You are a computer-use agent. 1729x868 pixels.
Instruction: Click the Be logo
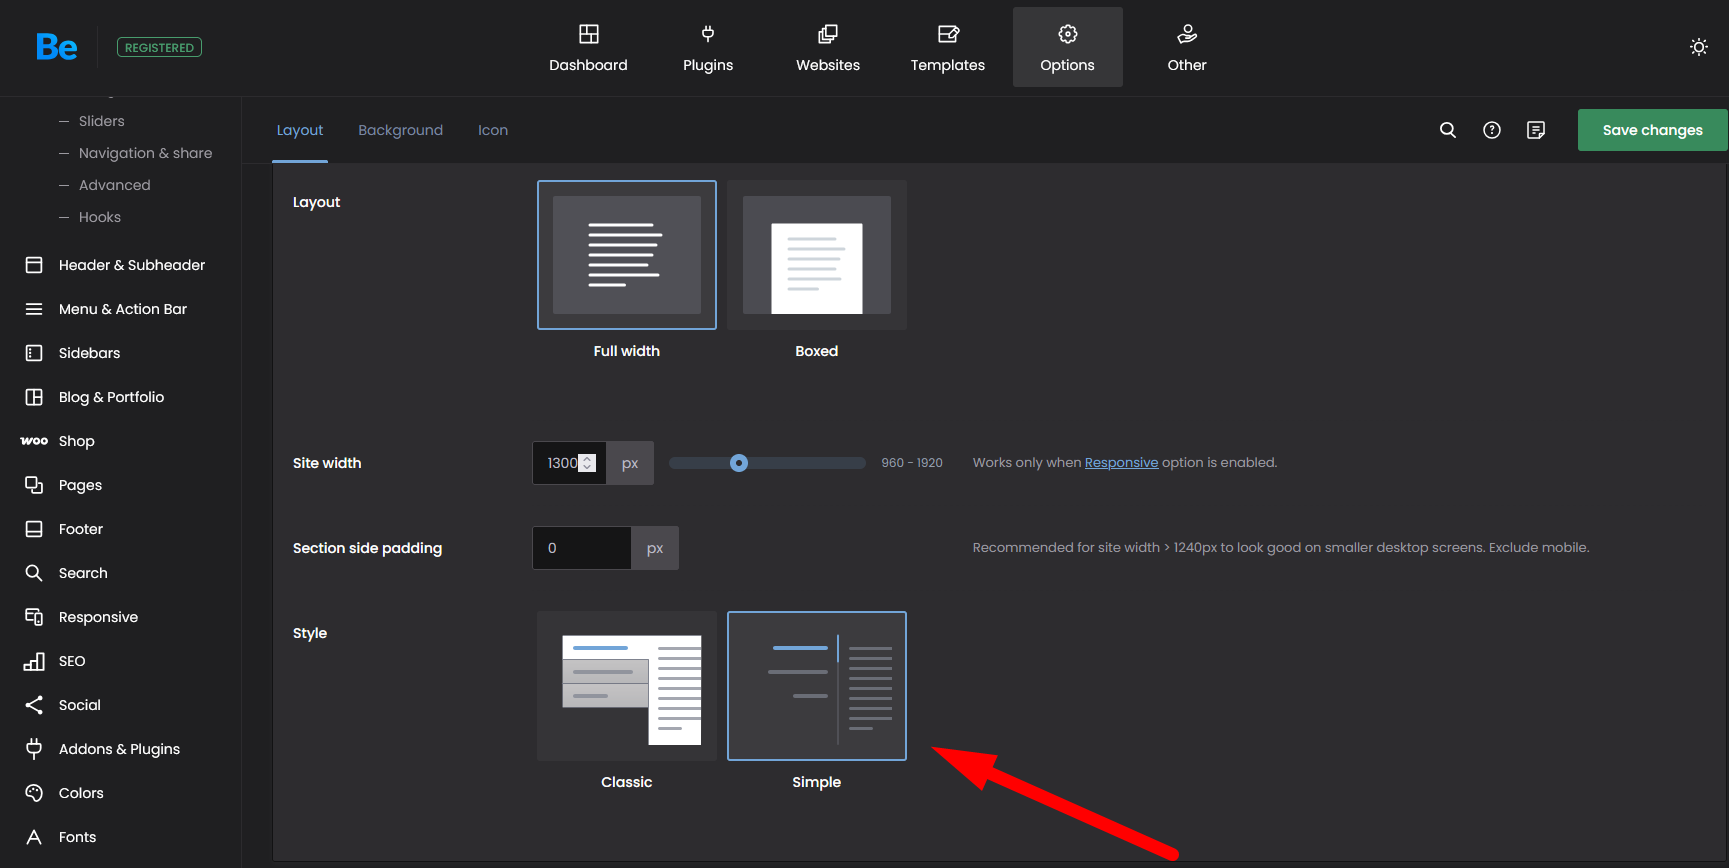pyautogui.click(x=56, y=47)
